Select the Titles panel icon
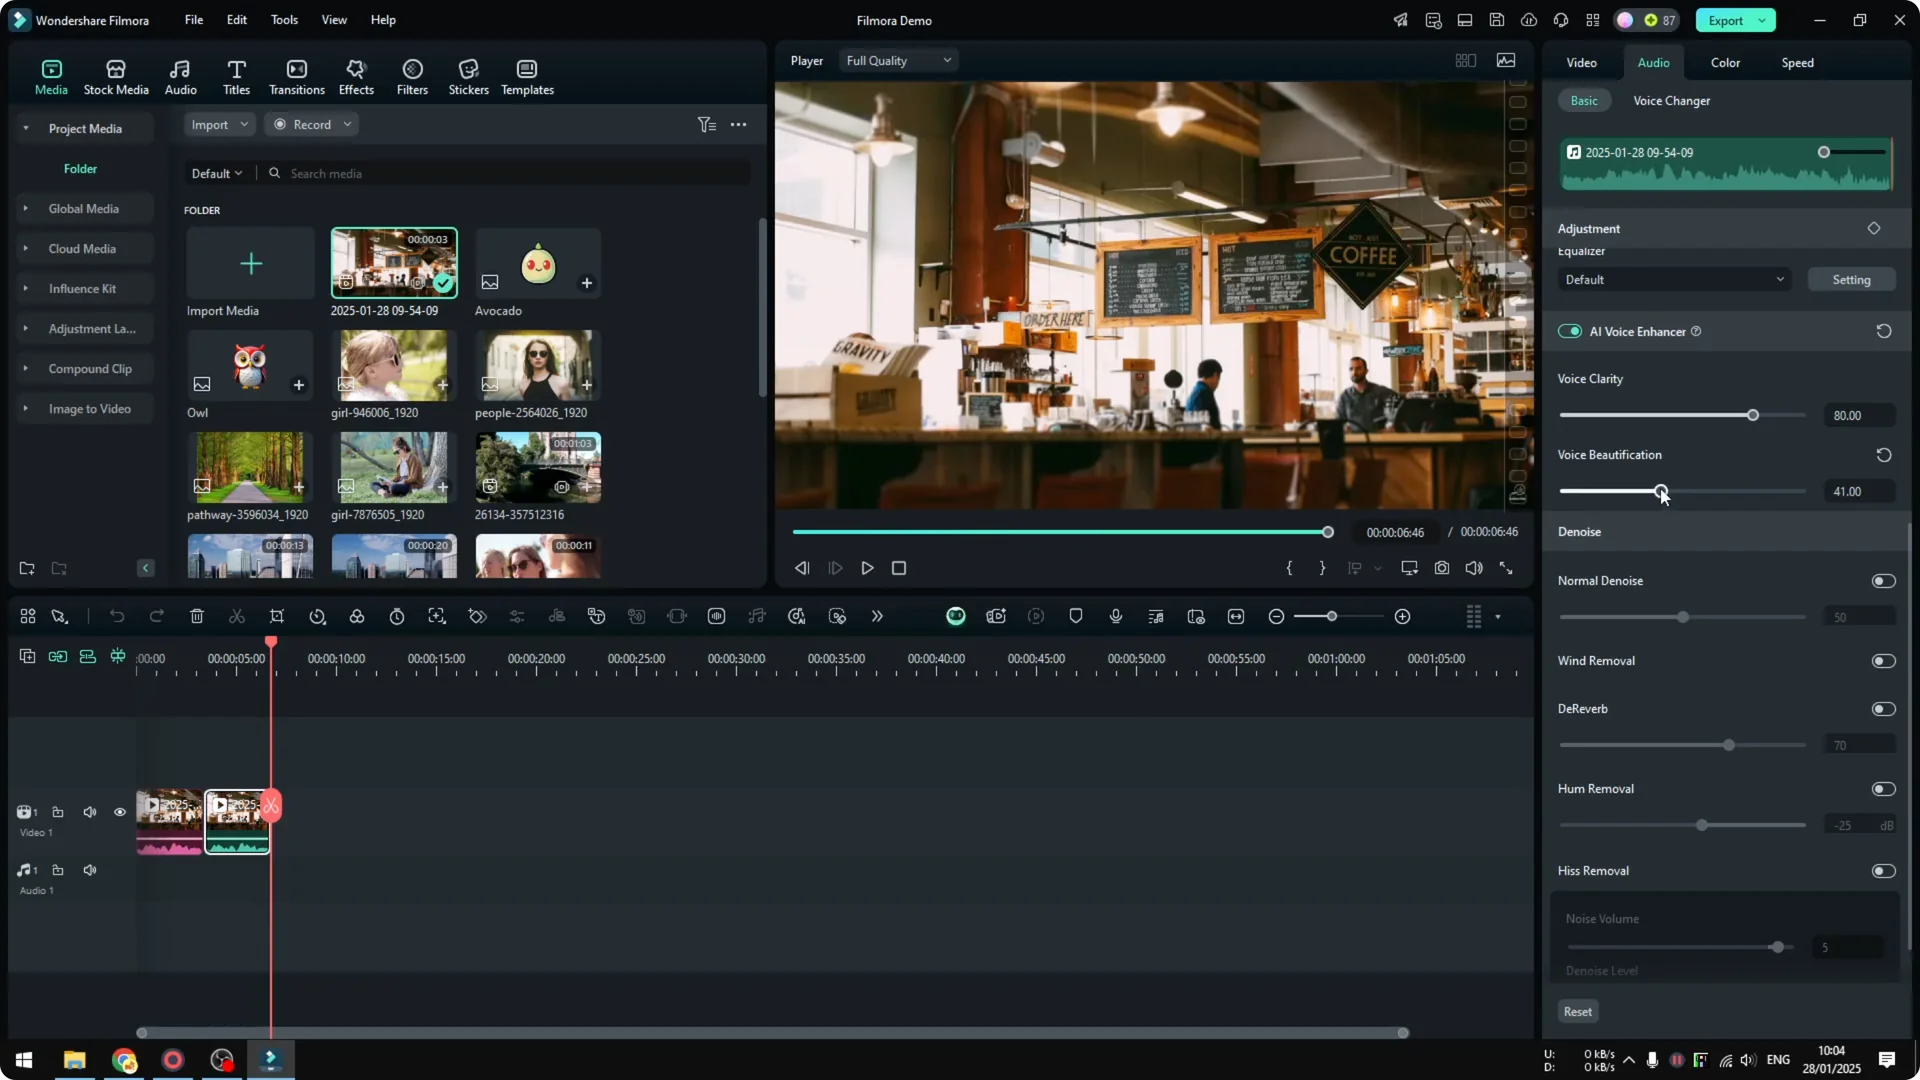 coord(236,75)
